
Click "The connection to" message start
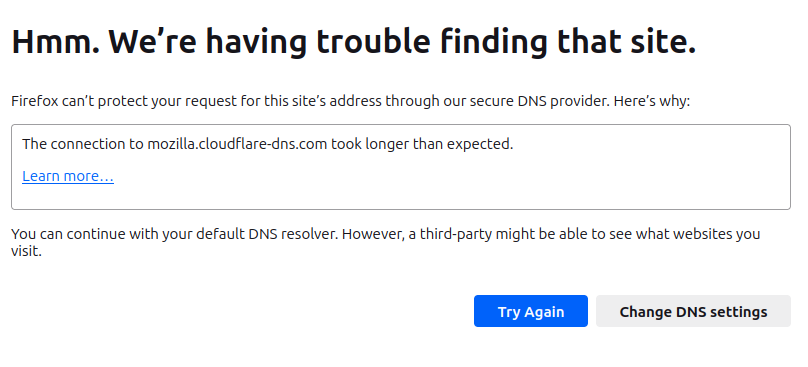83,144
